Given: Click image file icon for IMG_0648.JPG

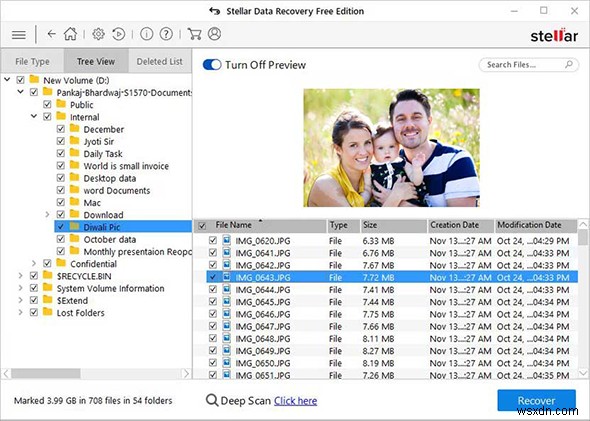Looking at the screenshot, I should 227,338.
